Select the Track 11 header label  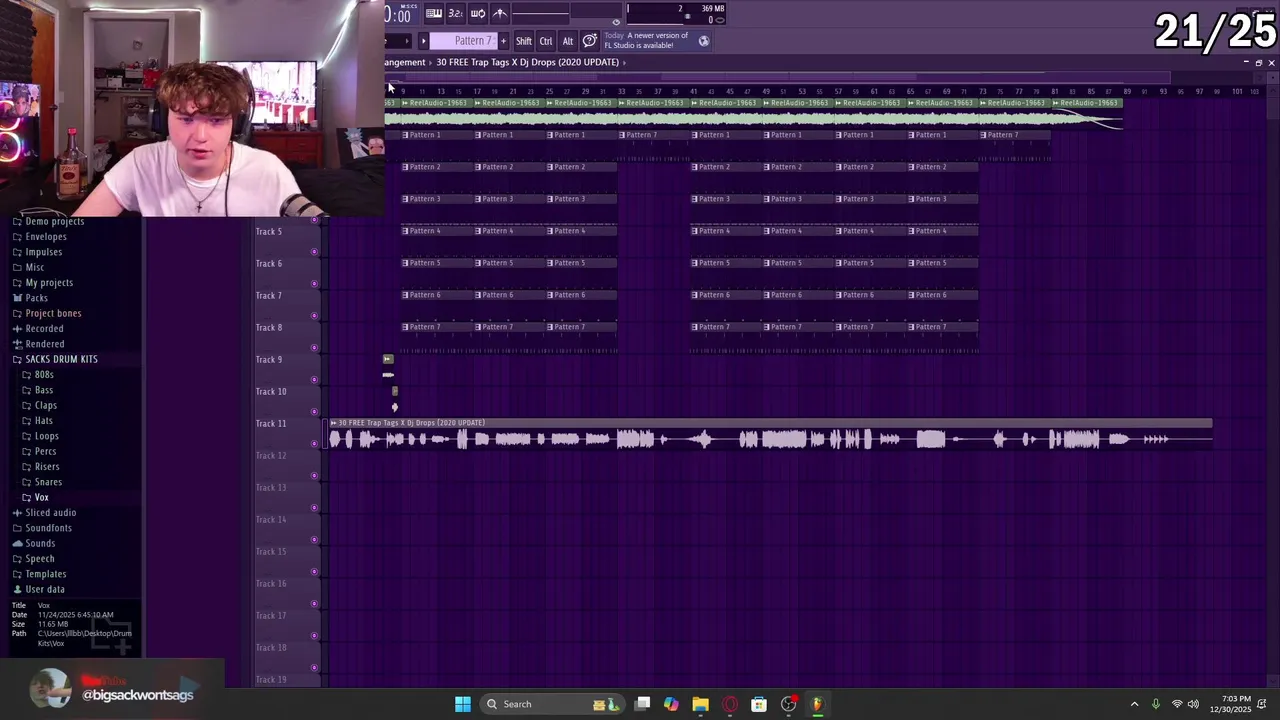pos(271,423)
